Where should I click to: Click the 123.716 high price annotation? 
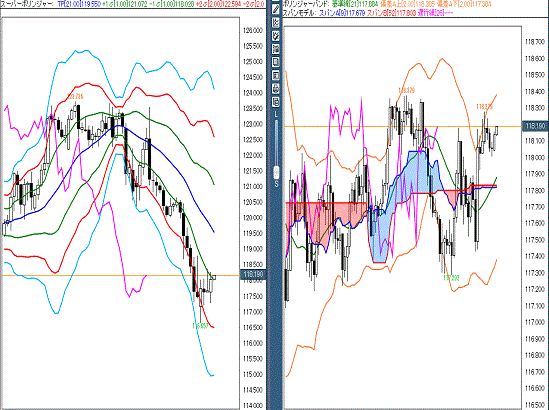click(75, 96)
